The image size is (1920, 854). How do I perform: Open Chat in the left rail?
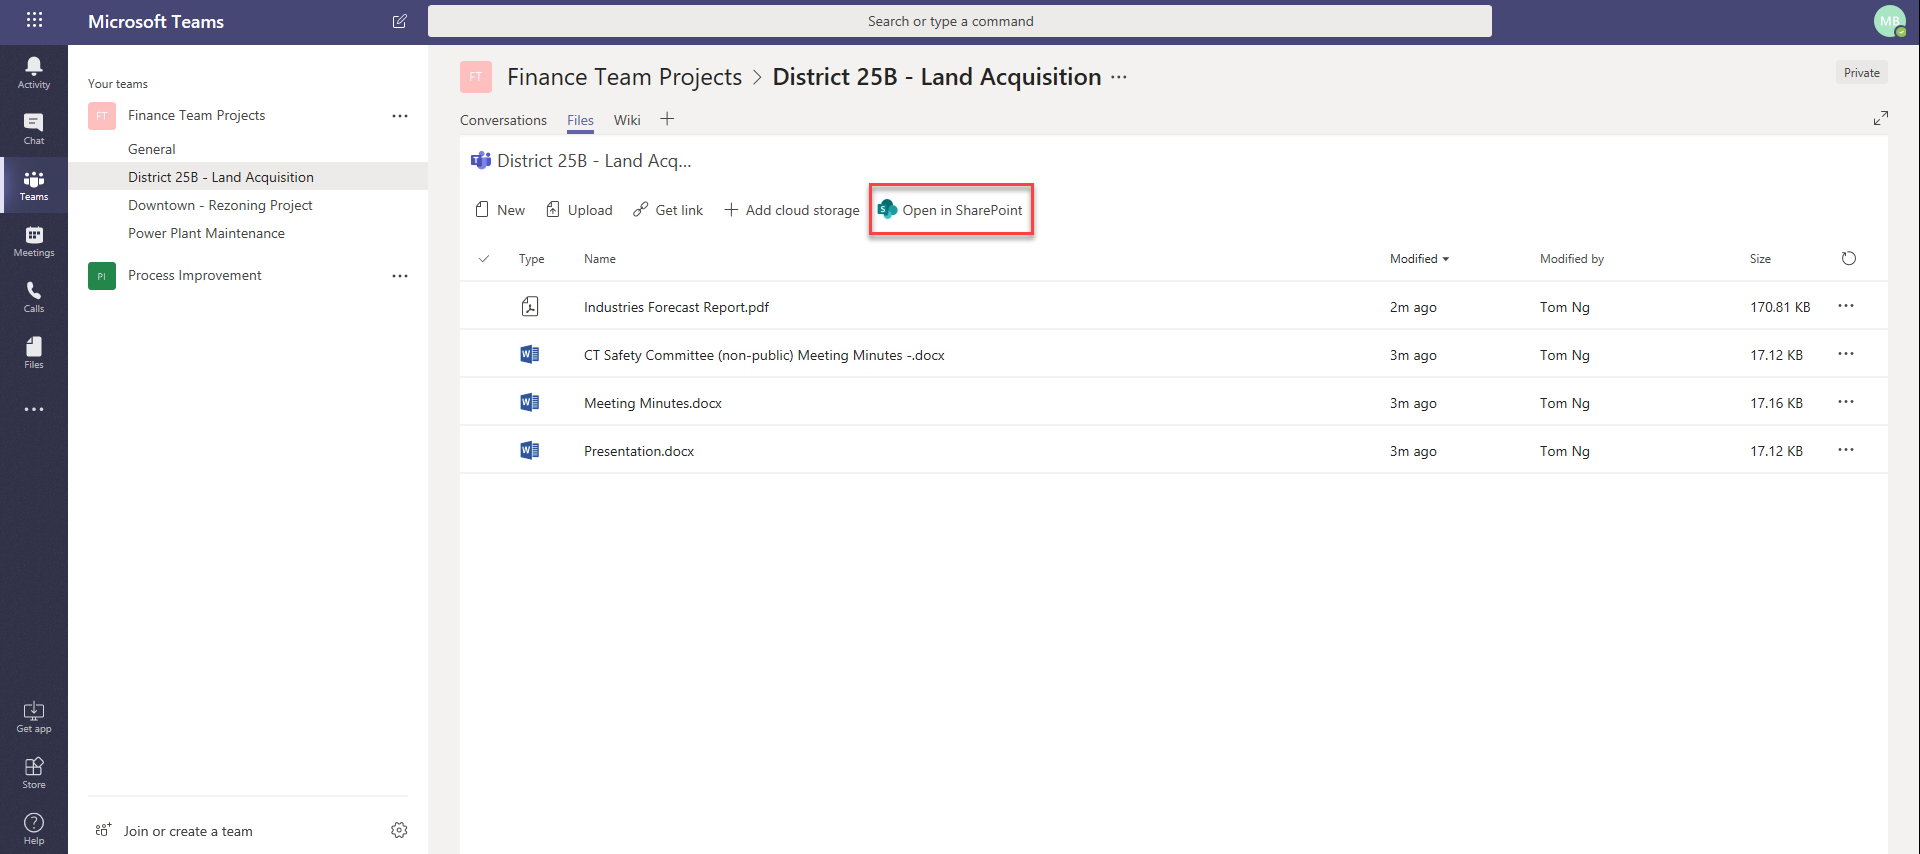(x=34, y=129)
